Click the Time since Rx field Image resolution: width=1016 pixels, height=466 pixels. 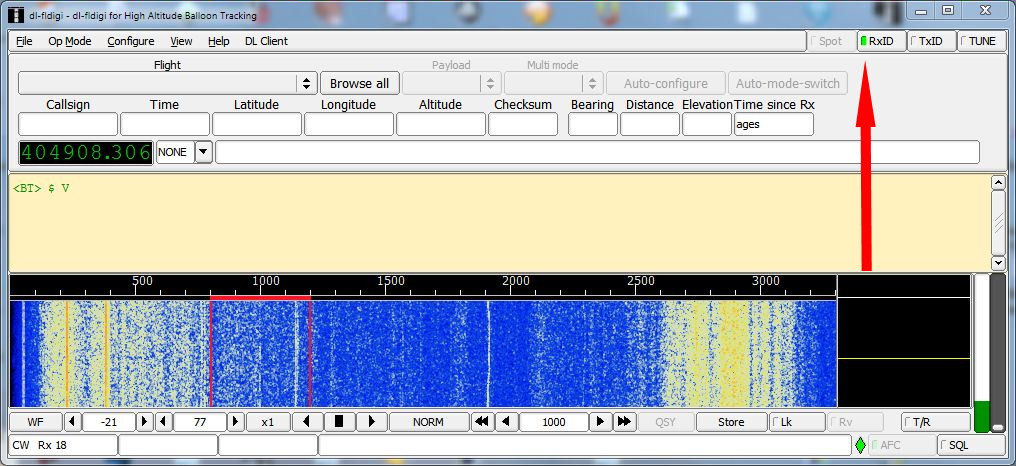[774, 124]
